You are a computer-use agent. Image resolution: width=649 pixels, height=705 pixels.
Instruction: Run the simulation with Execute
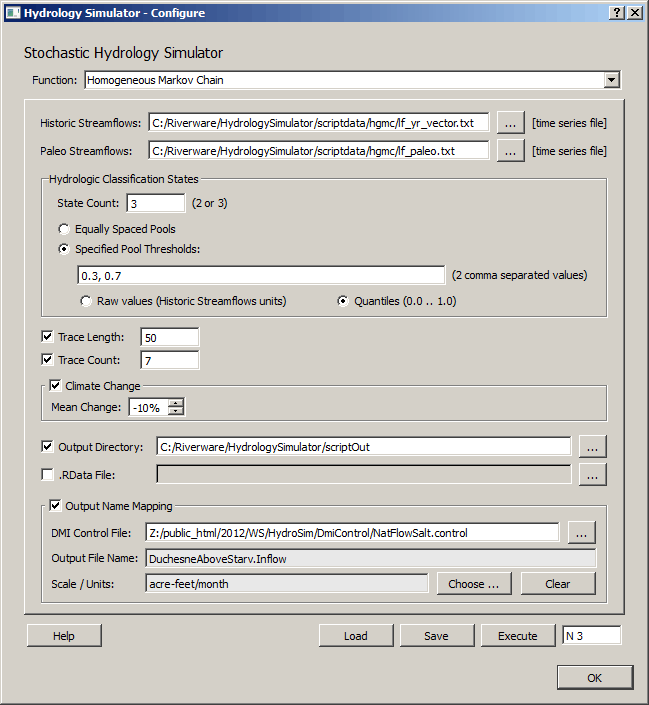[x=518, y=636]
